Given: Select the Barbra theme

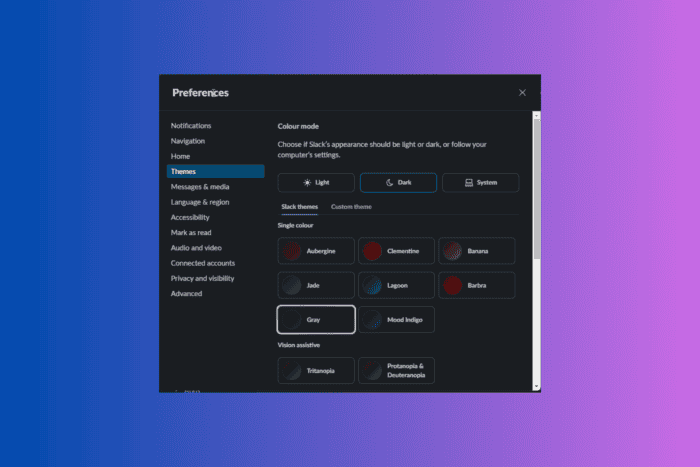Looking at the screenshot, I should [x=477, y=285].
